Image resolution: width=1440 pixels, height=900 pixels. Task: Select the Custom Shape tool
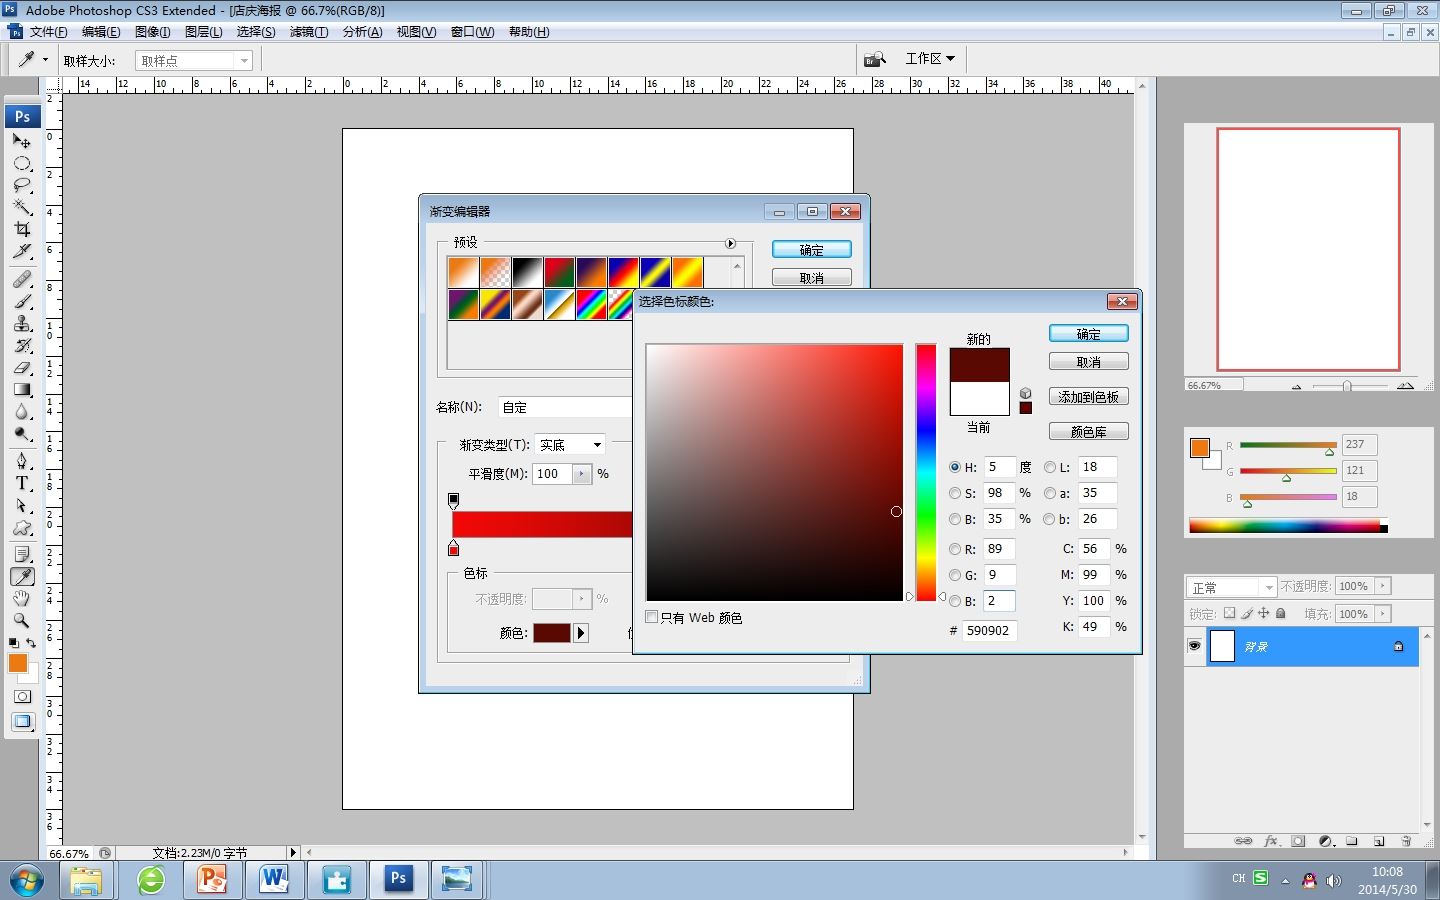coord(22,527)
